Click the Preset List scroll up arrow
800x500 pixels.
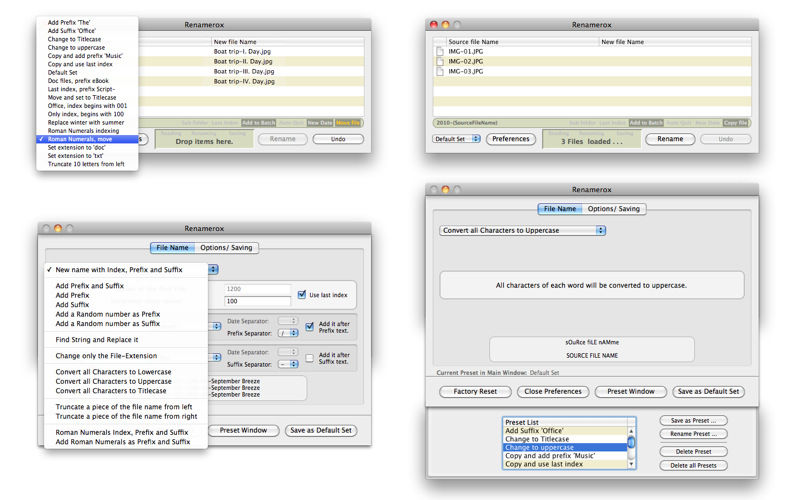click(631, 431)
